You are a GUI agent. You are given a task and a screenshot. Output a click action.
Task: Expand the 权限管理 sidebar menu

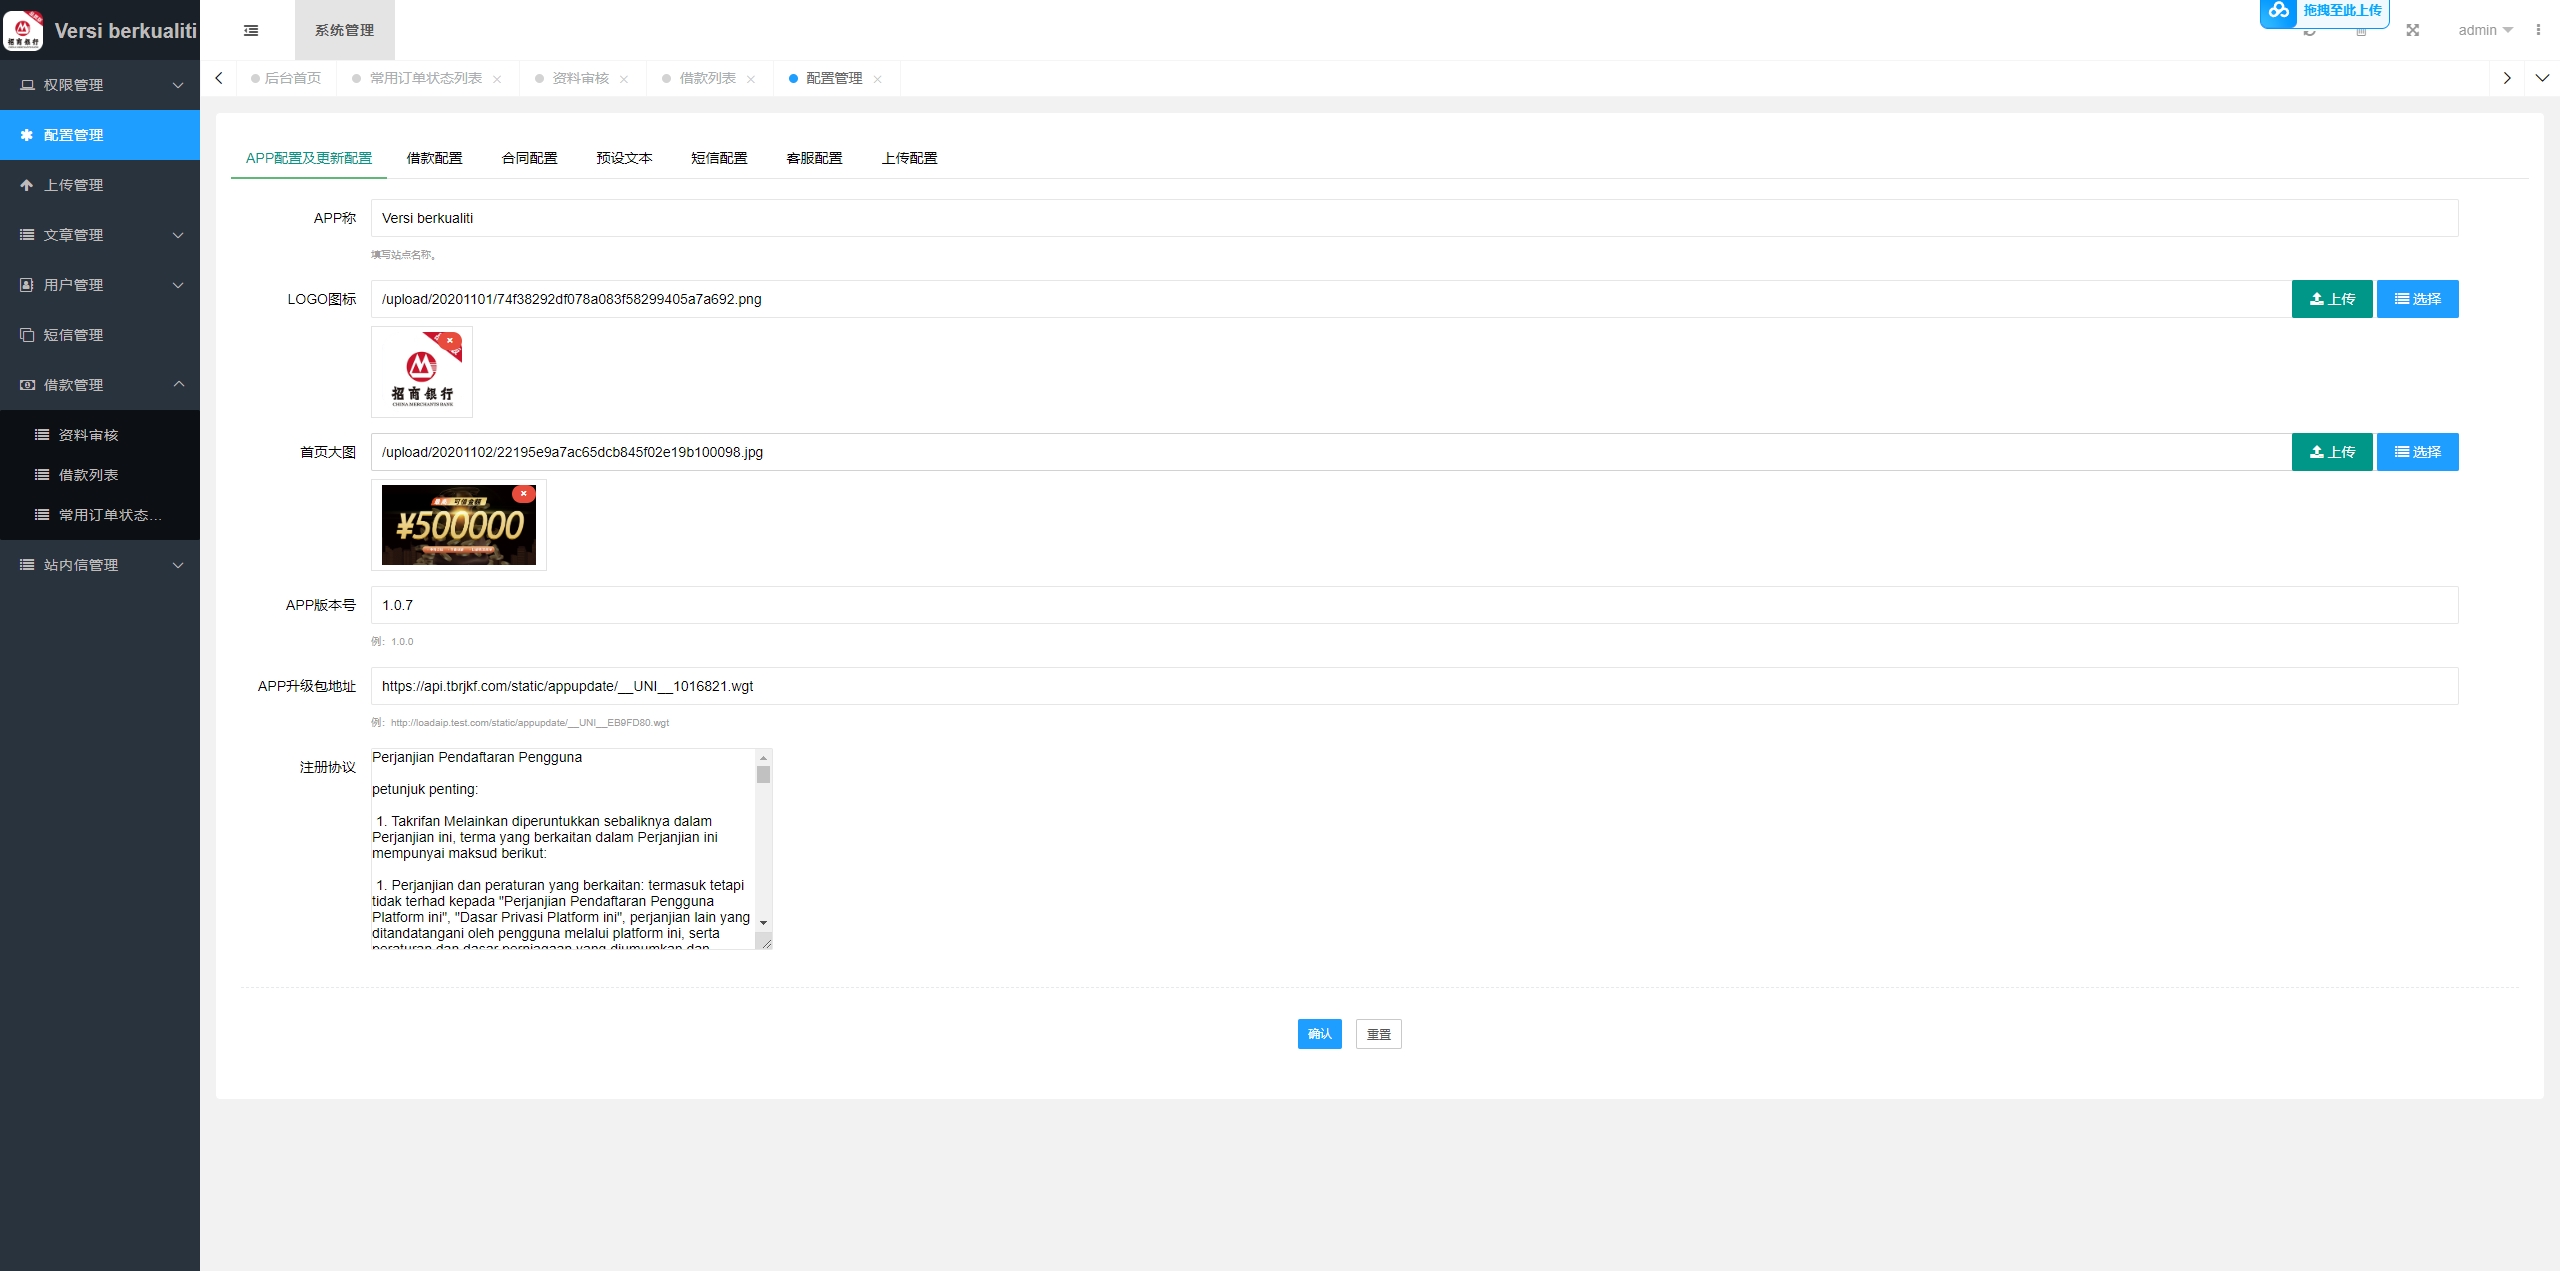pyautogui.click(x=100, y=85)
